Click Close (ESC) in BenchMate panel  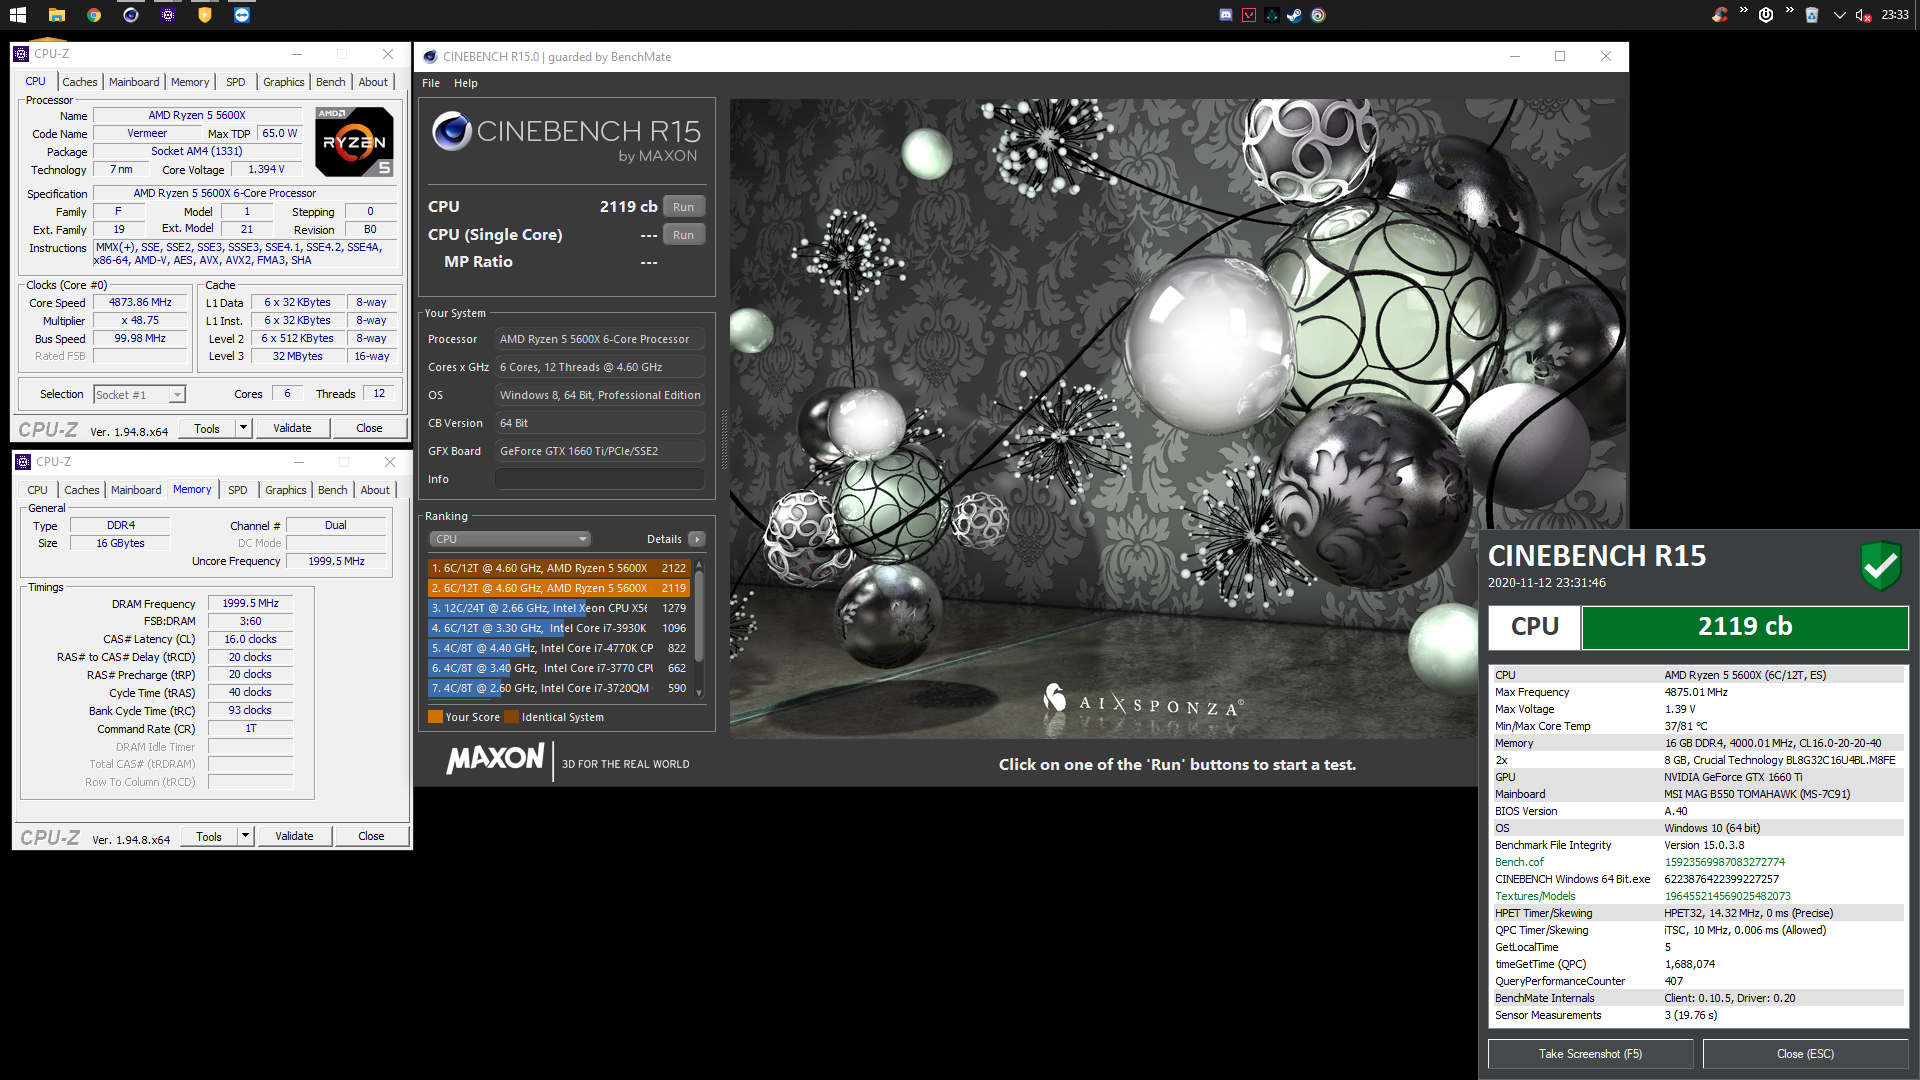[x=1805, y=1054]
